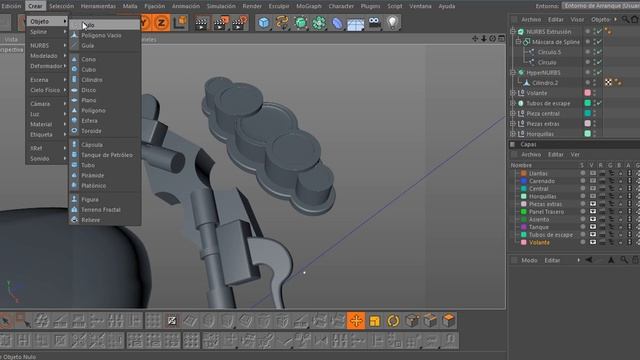Click the orange color swatch of Llantas layer
Viewport: 640px width, 360px height.
click(524, 173)
